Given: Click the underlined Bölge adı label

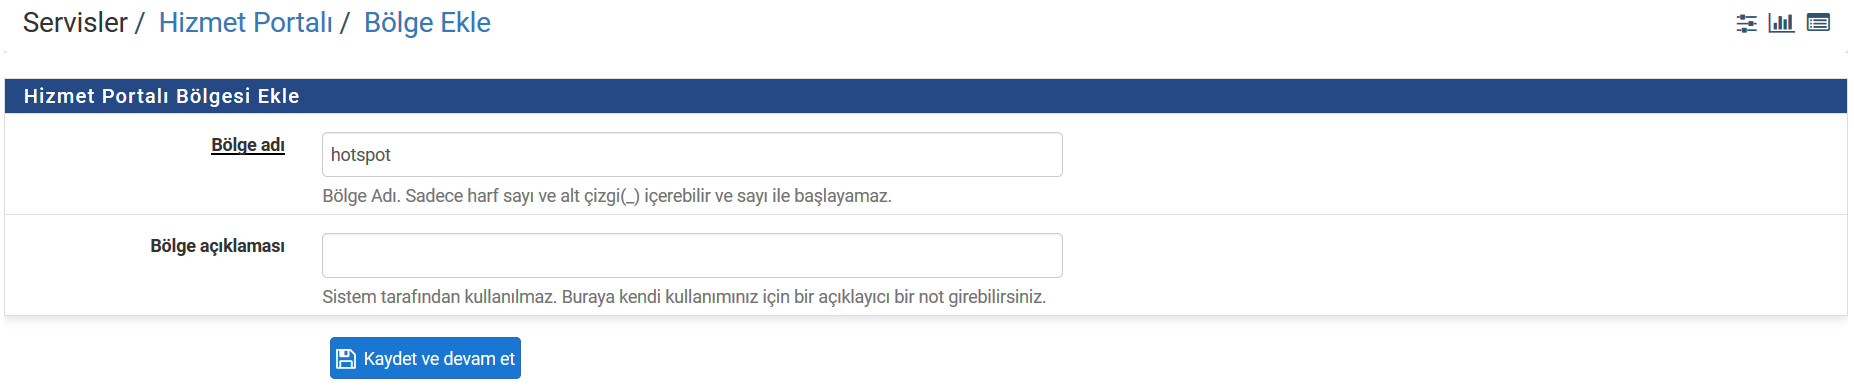Looking at the screenshot, I should pyautogui.click(x=248, y=145).
